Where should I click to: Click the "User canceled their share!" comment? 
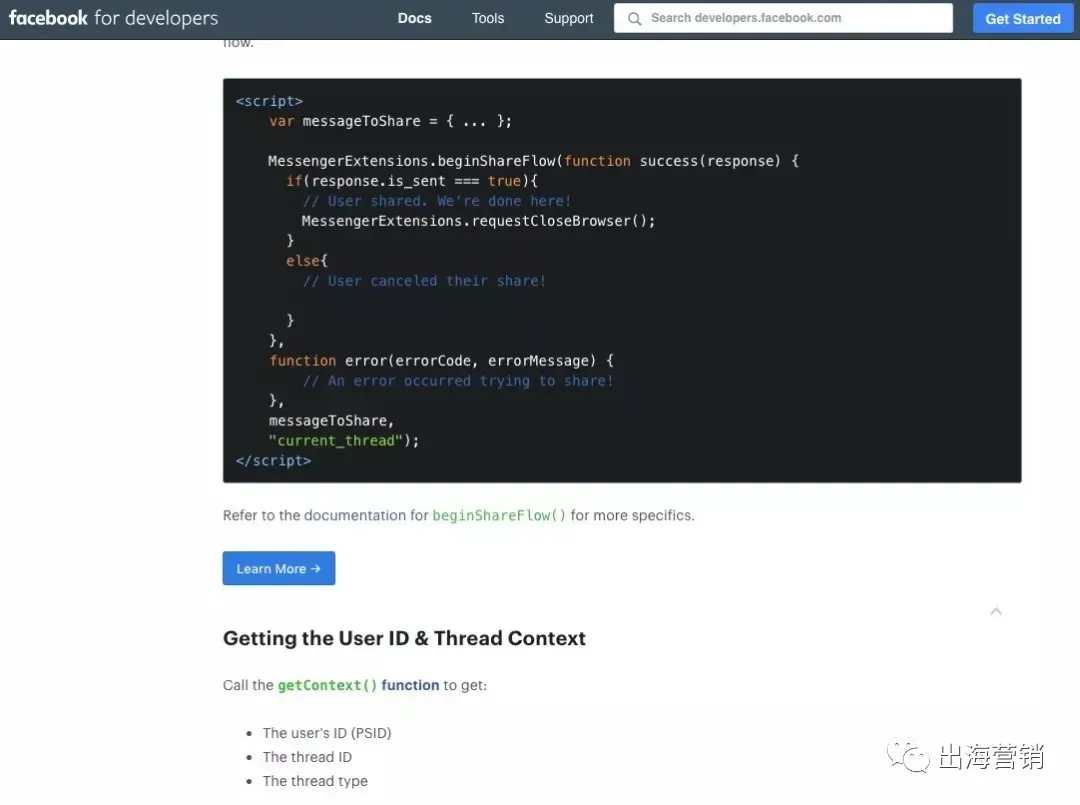[x=424, y=281]
